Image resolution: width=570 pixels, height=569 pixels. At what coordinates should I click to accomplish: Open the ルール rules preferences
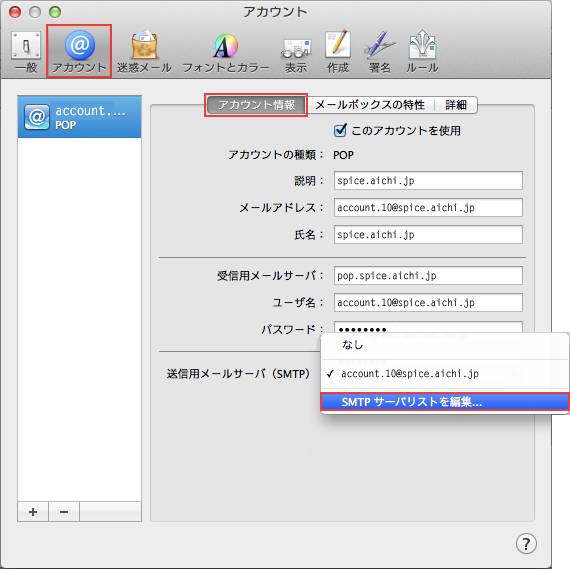click(422, 52)
